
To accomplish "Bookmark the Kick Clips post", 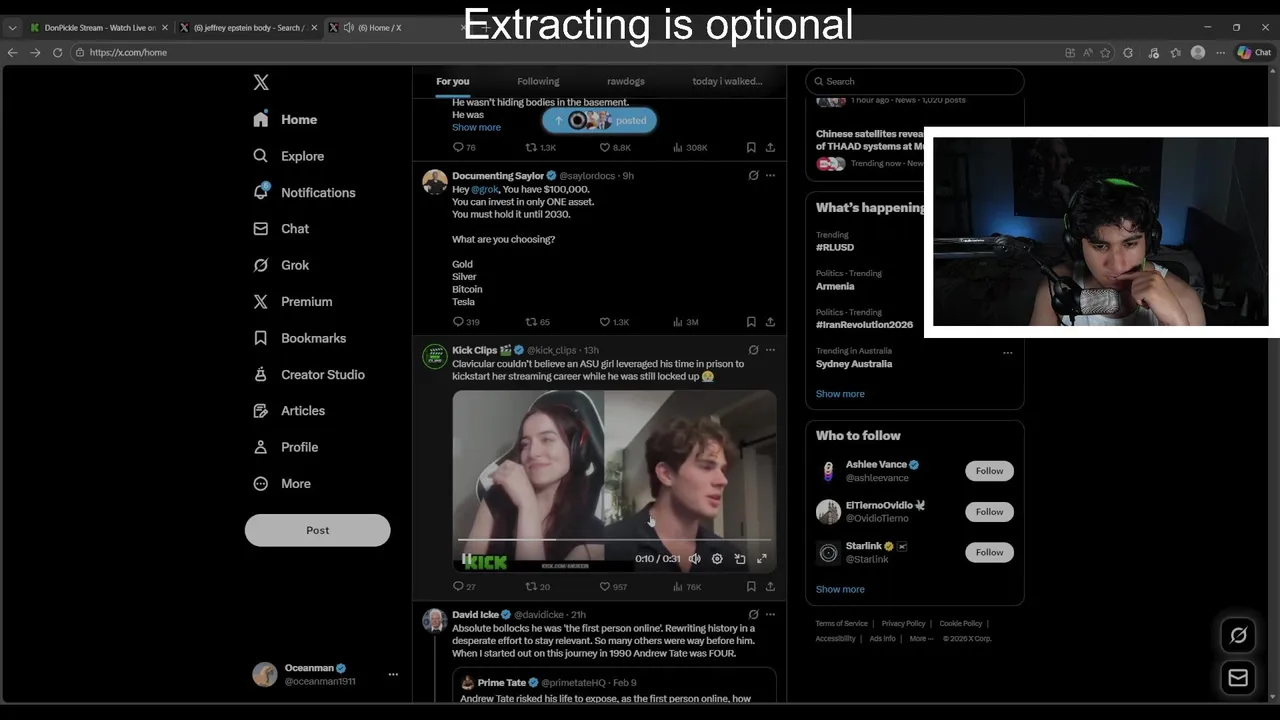I will point(751,587).
